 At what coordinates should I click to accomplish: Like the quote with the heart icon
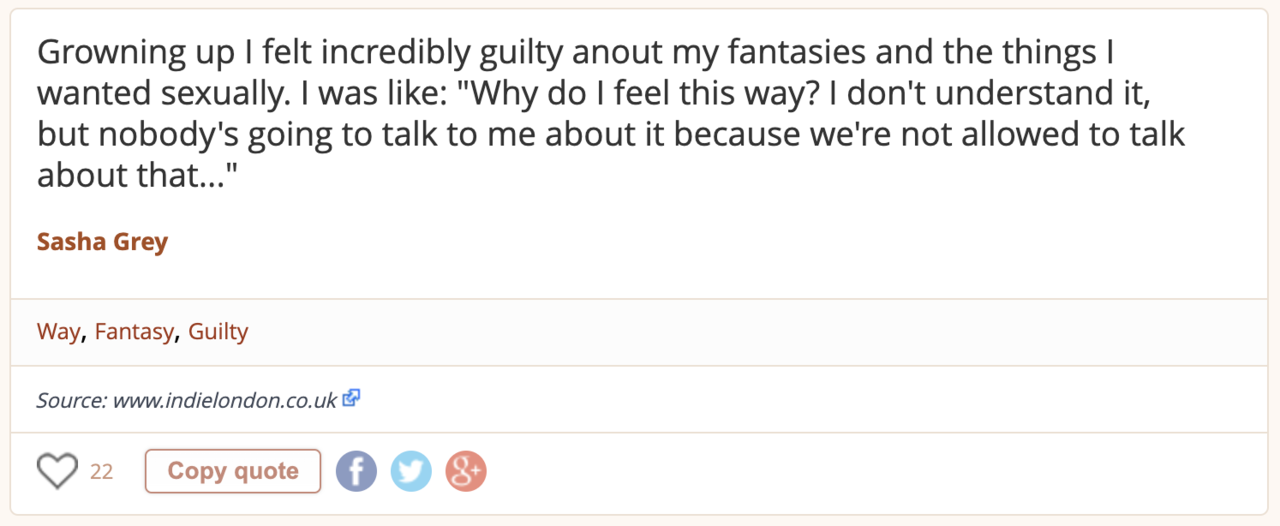57,471
